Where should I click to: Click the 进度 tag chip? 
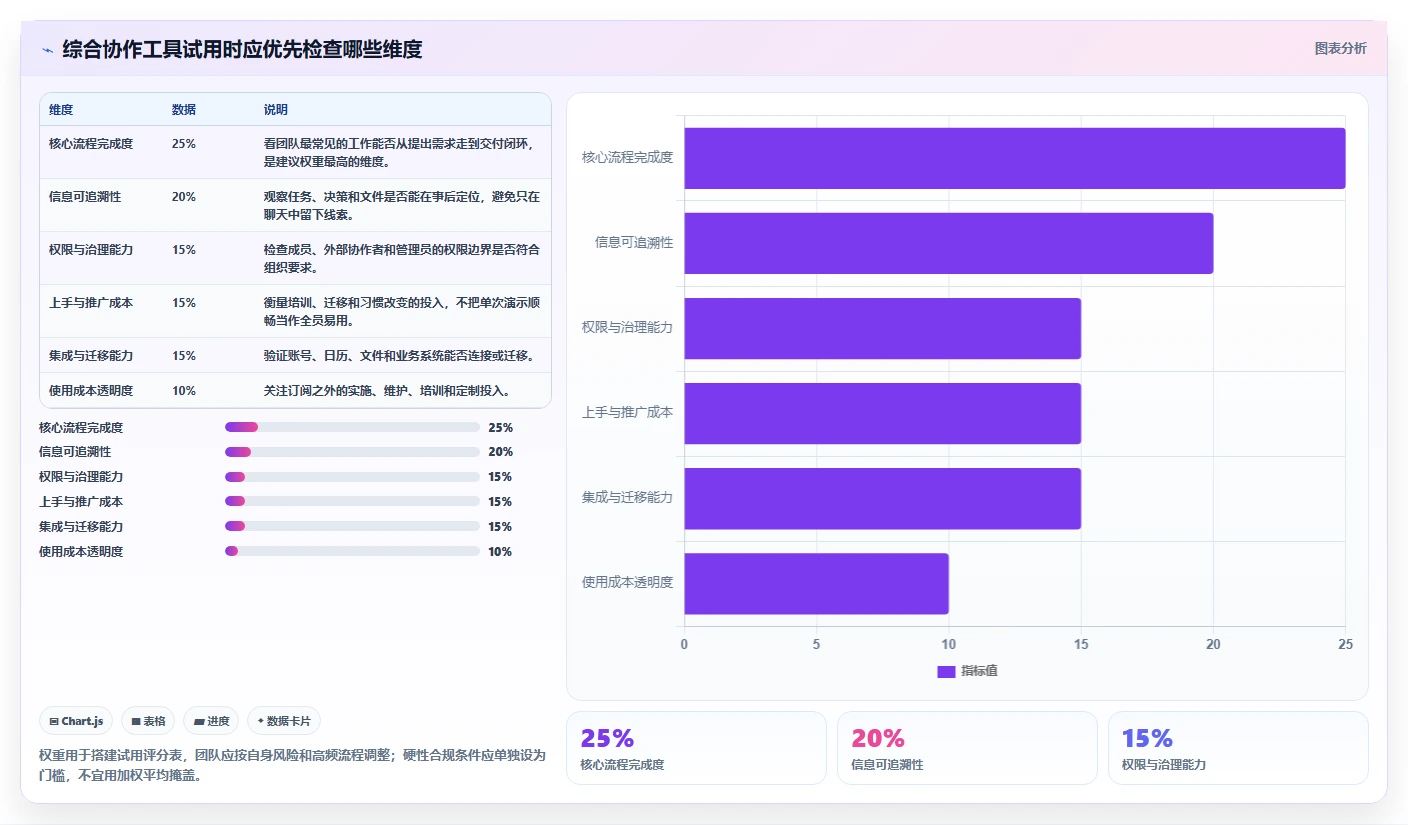coord(211,721)
